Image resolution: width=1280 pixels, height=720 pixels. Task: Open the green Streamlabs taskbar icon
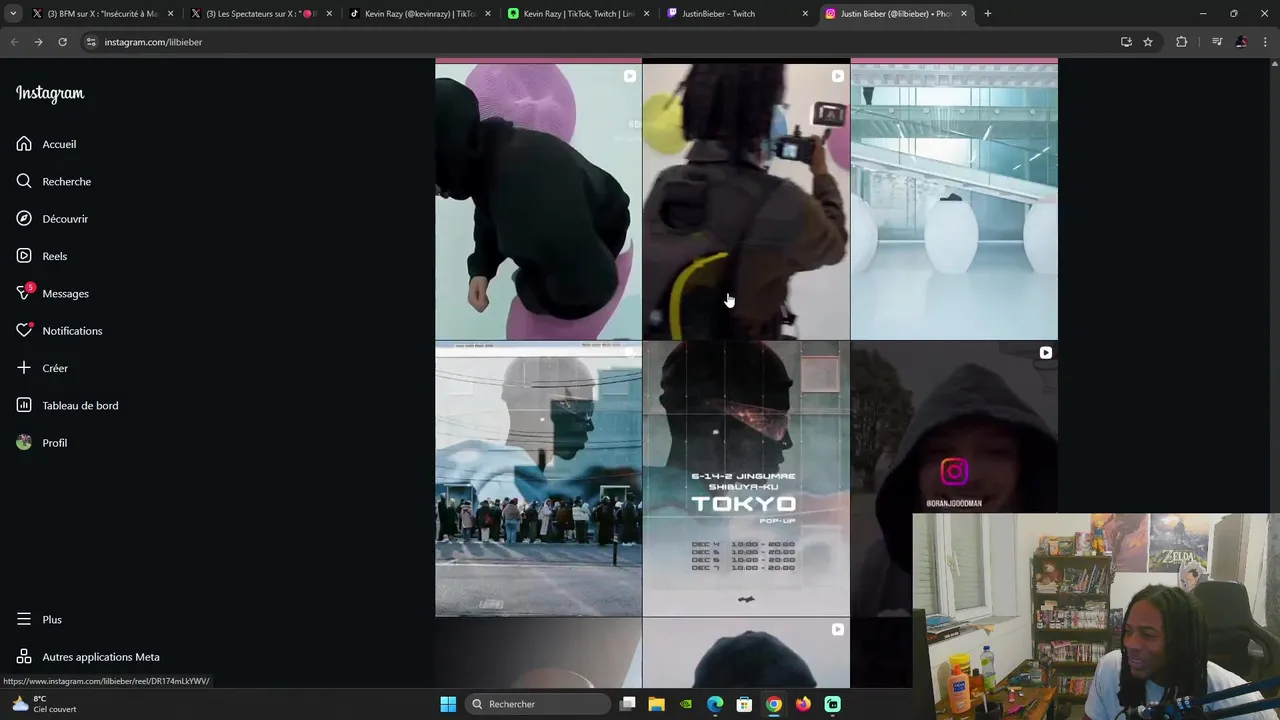coord(832,704)
